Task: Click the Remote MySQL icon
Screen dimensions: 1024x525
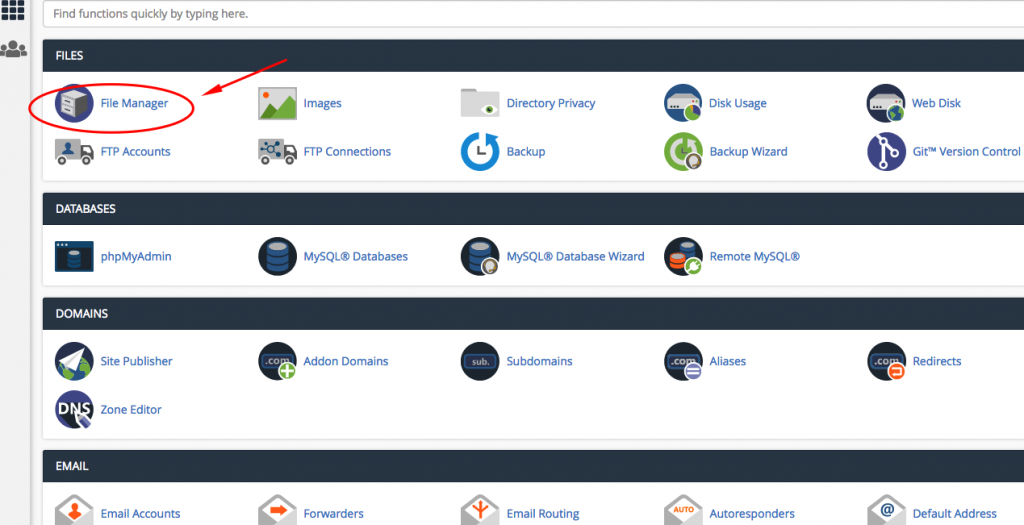Action: coord(683,257)
